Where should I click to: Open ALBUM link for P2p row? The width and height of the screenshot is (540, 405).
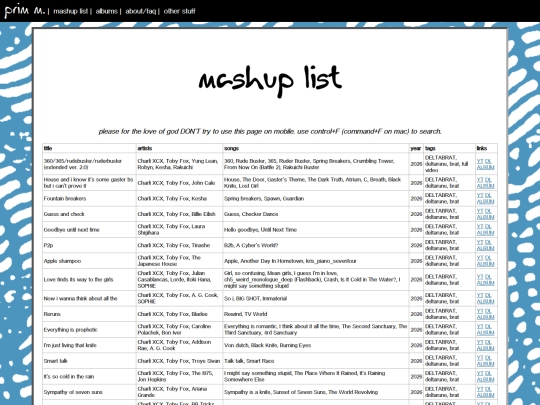coord(485,248)
